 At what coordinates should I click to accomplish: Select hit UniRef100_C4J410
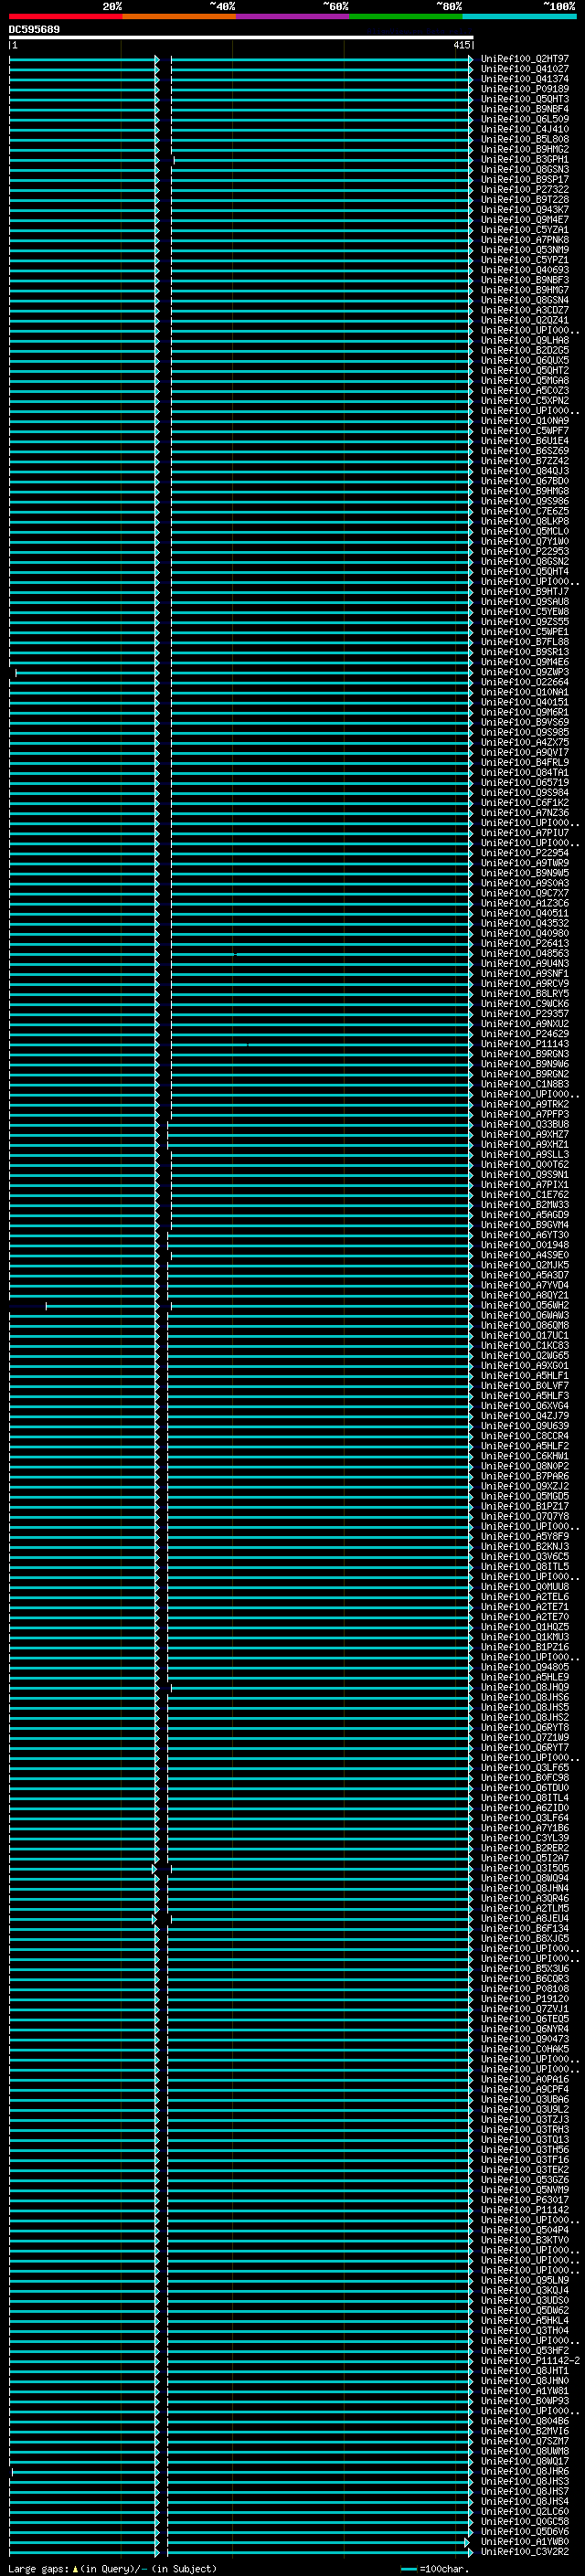[x=524, y=129]
